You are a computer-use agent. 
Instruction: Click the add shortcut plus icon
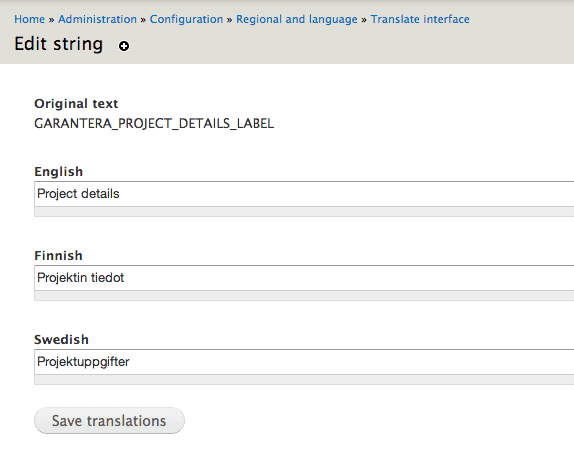coord(124,46)
